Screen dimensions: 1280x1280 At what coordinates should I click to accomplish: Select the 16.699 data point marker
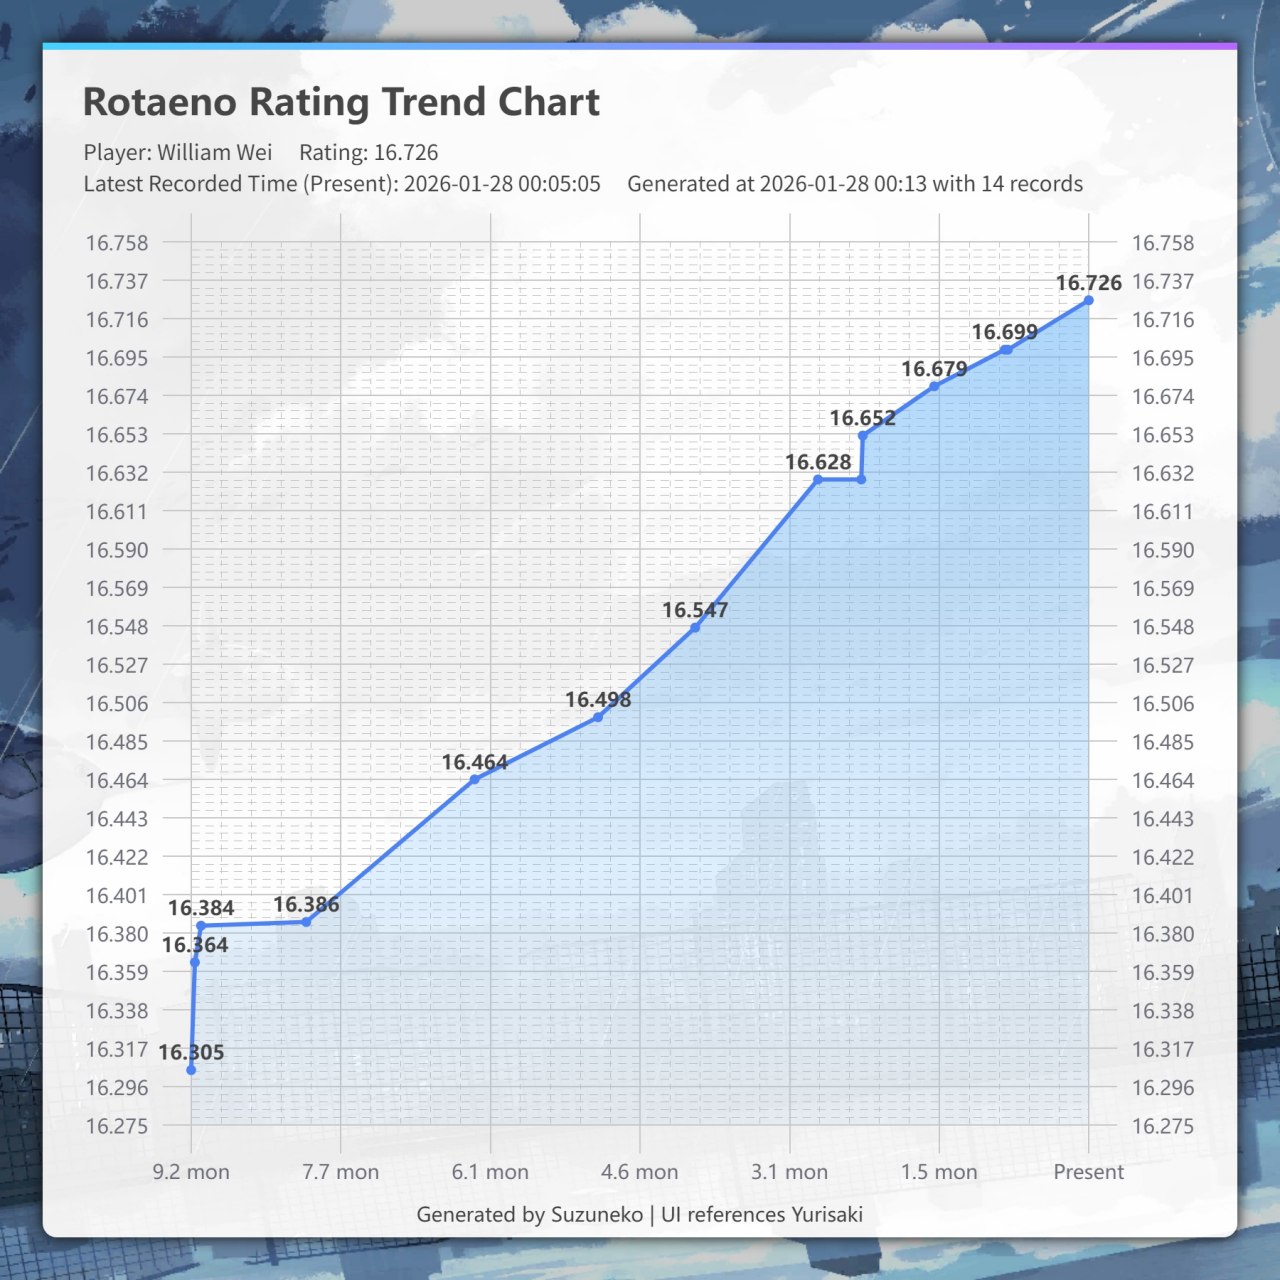coord(1006,349)
